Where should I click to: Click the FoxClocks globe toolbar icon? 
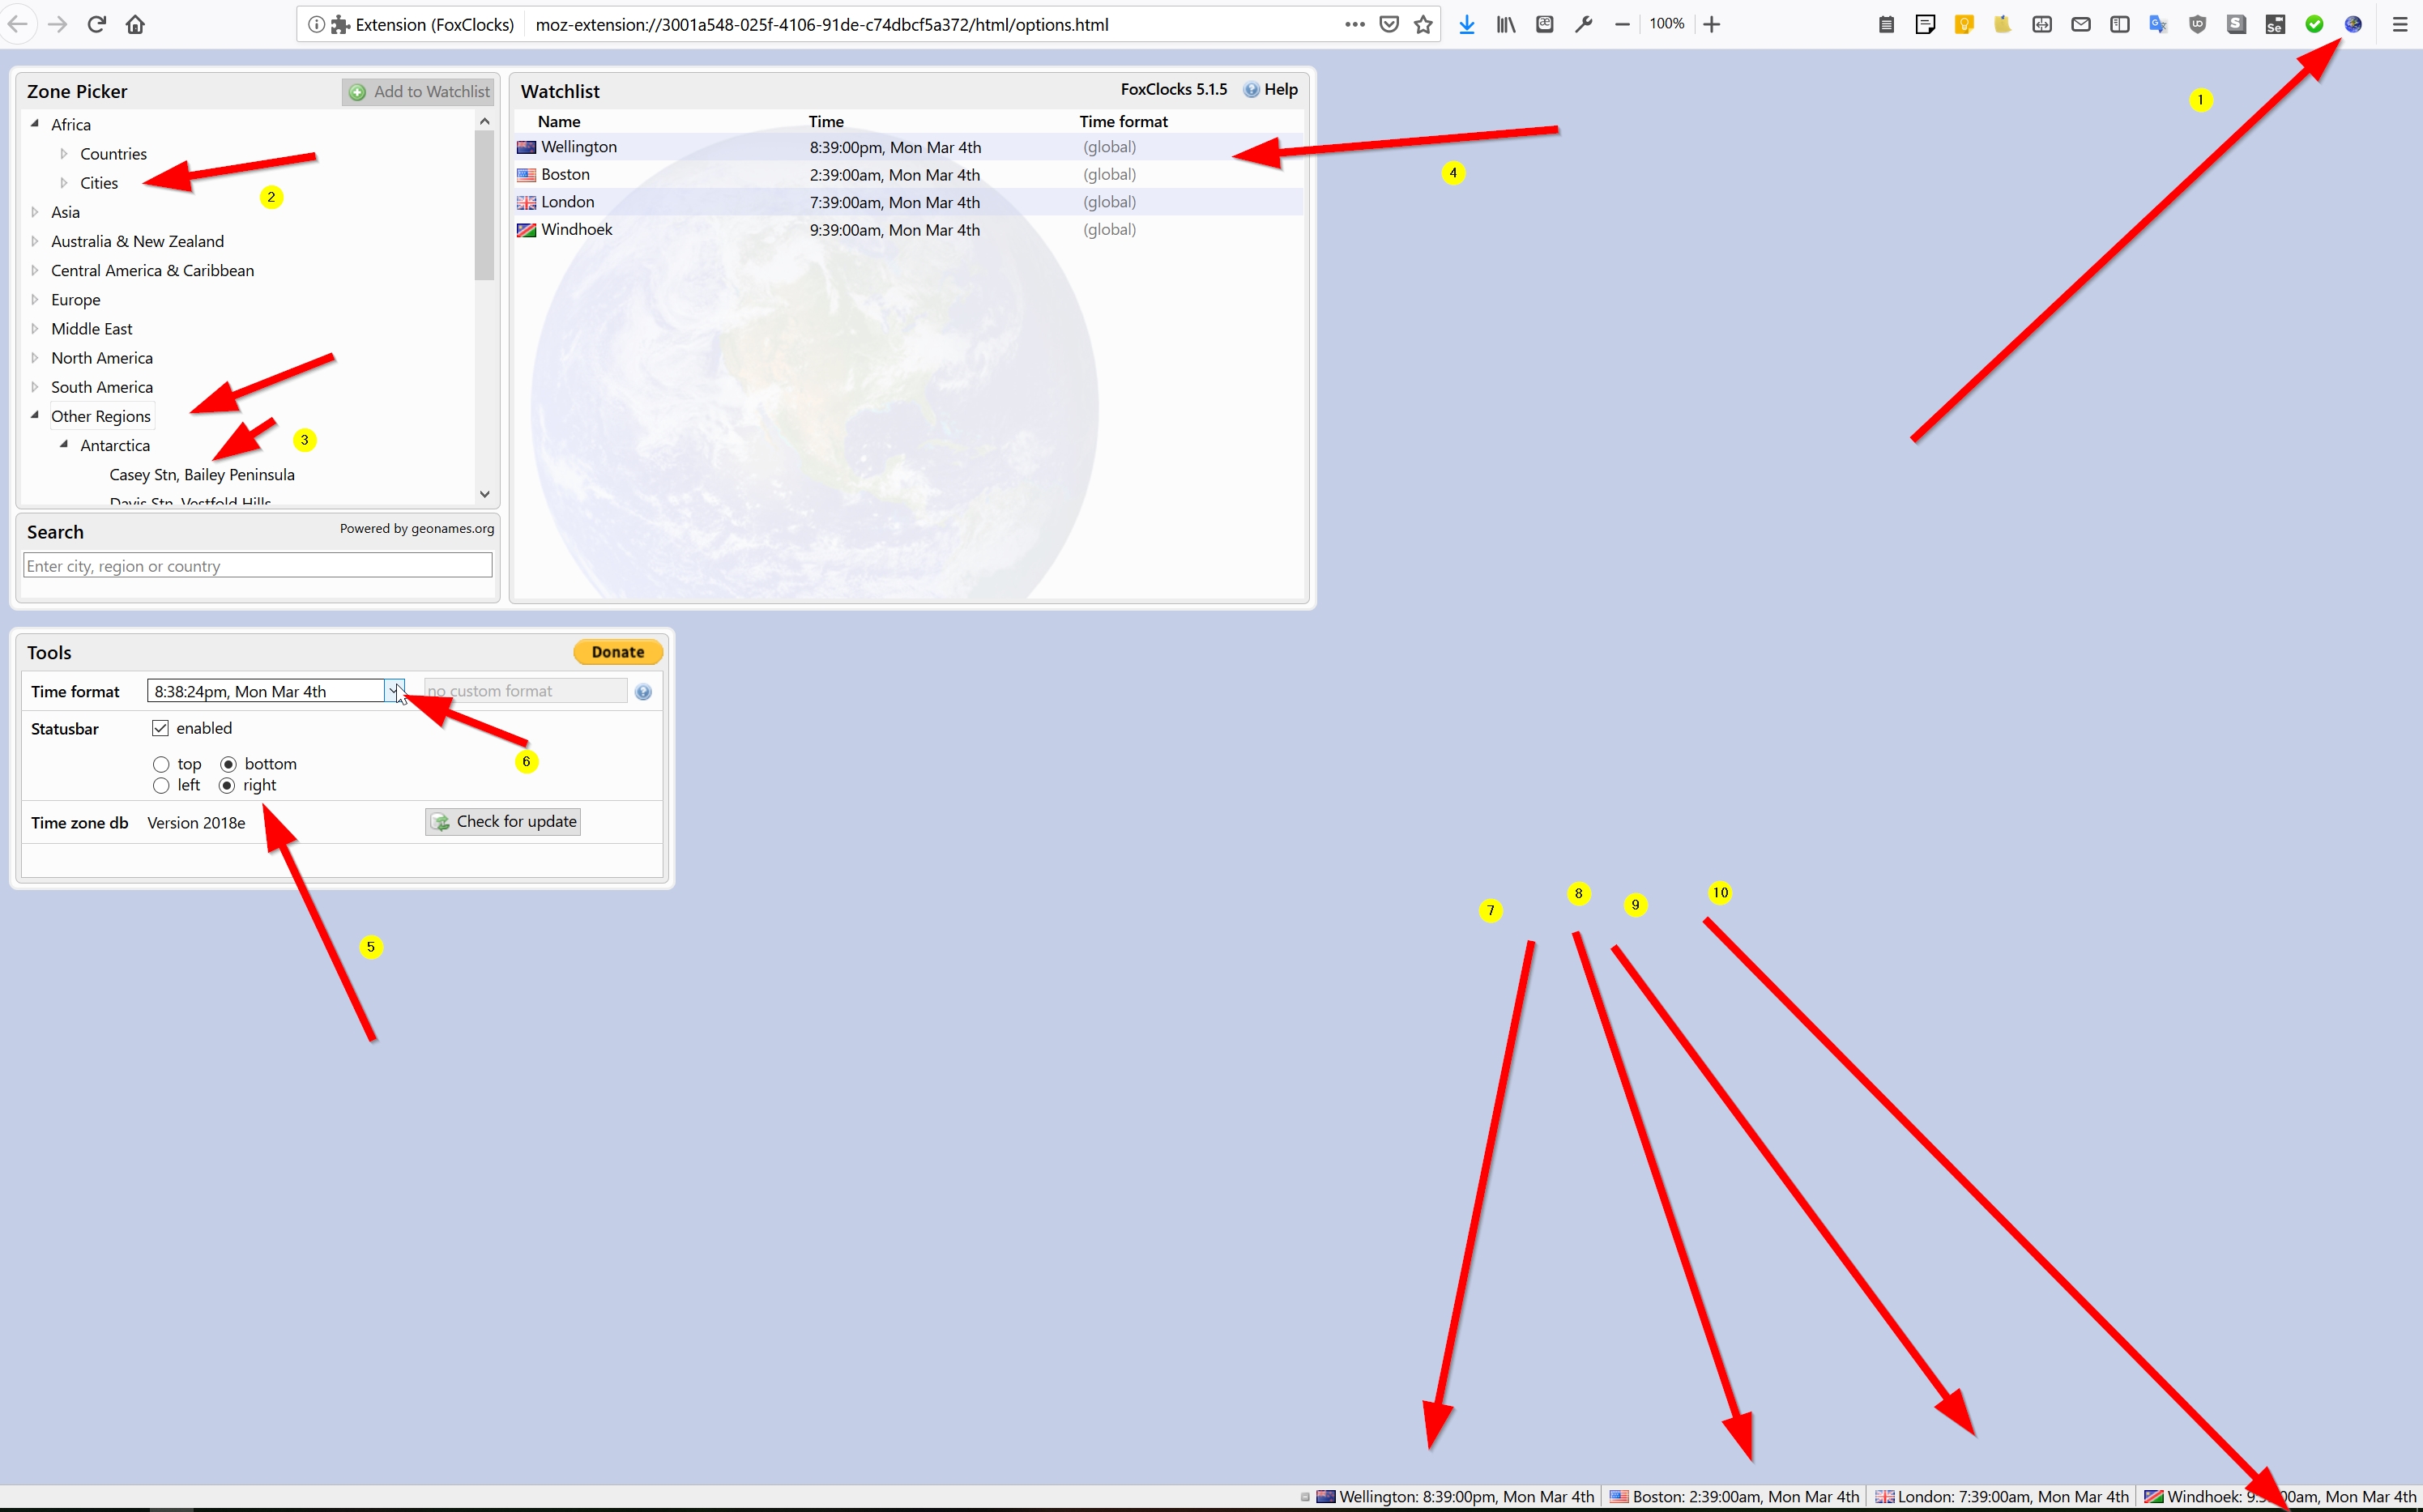click(2352, 25)
